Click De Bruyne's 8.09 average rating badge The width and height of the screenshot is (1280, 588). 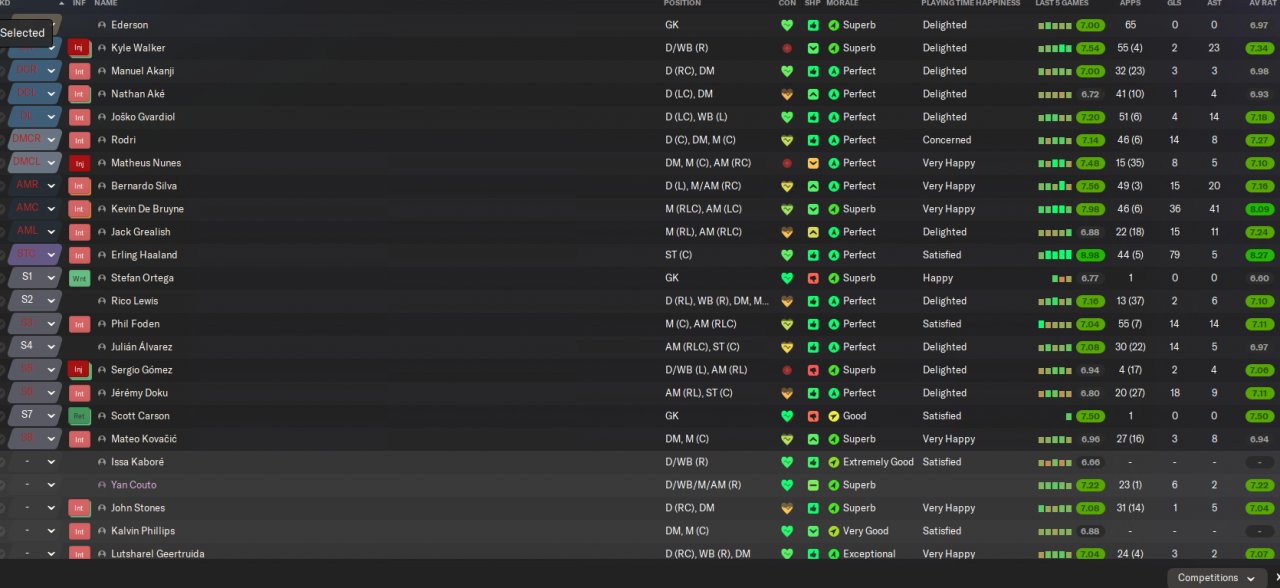tap(1259, 209)
